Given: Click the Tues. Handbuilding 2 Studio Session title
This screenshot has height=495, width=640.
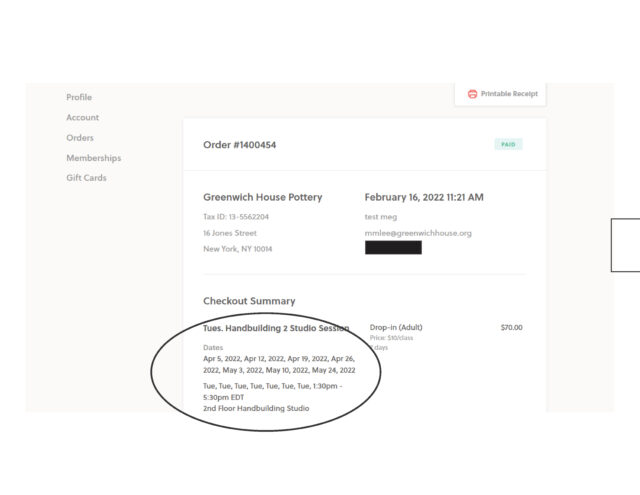Looking at the screenshot, I should coord(276,328).
